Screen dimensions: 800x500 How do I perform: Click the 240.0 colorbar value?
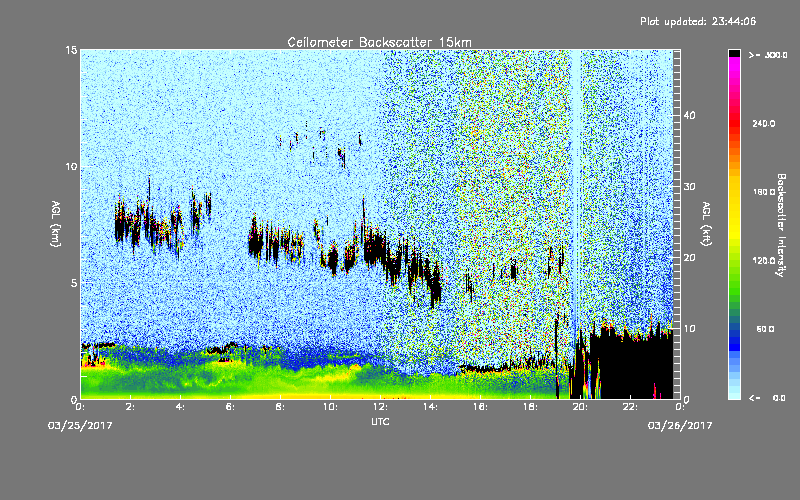coord(764,124)
